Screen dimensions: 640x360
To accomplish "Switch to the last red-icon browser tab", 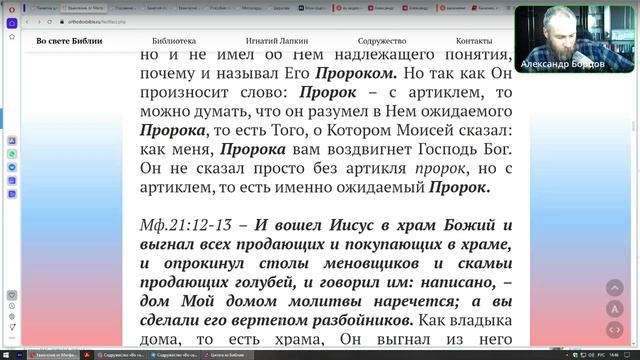I will coord(486,8).
